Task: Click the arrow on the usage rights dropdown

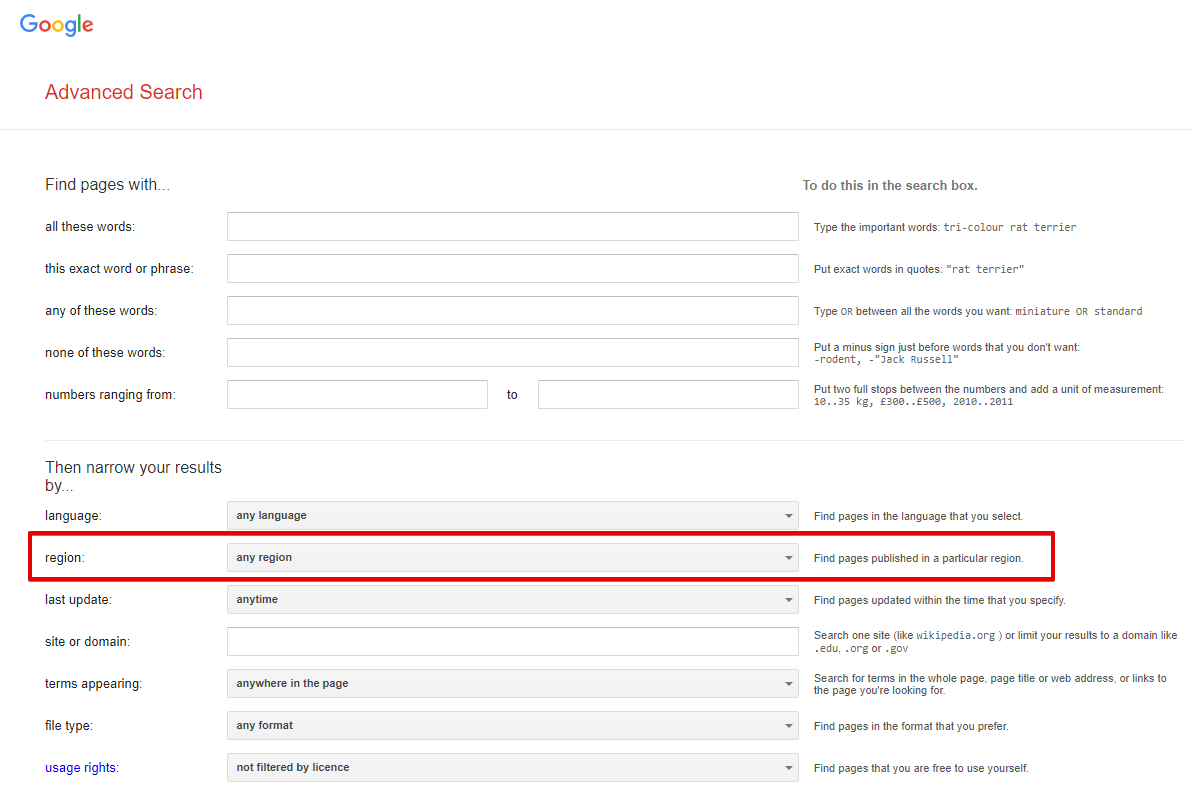Action: [x=788, y=769]
